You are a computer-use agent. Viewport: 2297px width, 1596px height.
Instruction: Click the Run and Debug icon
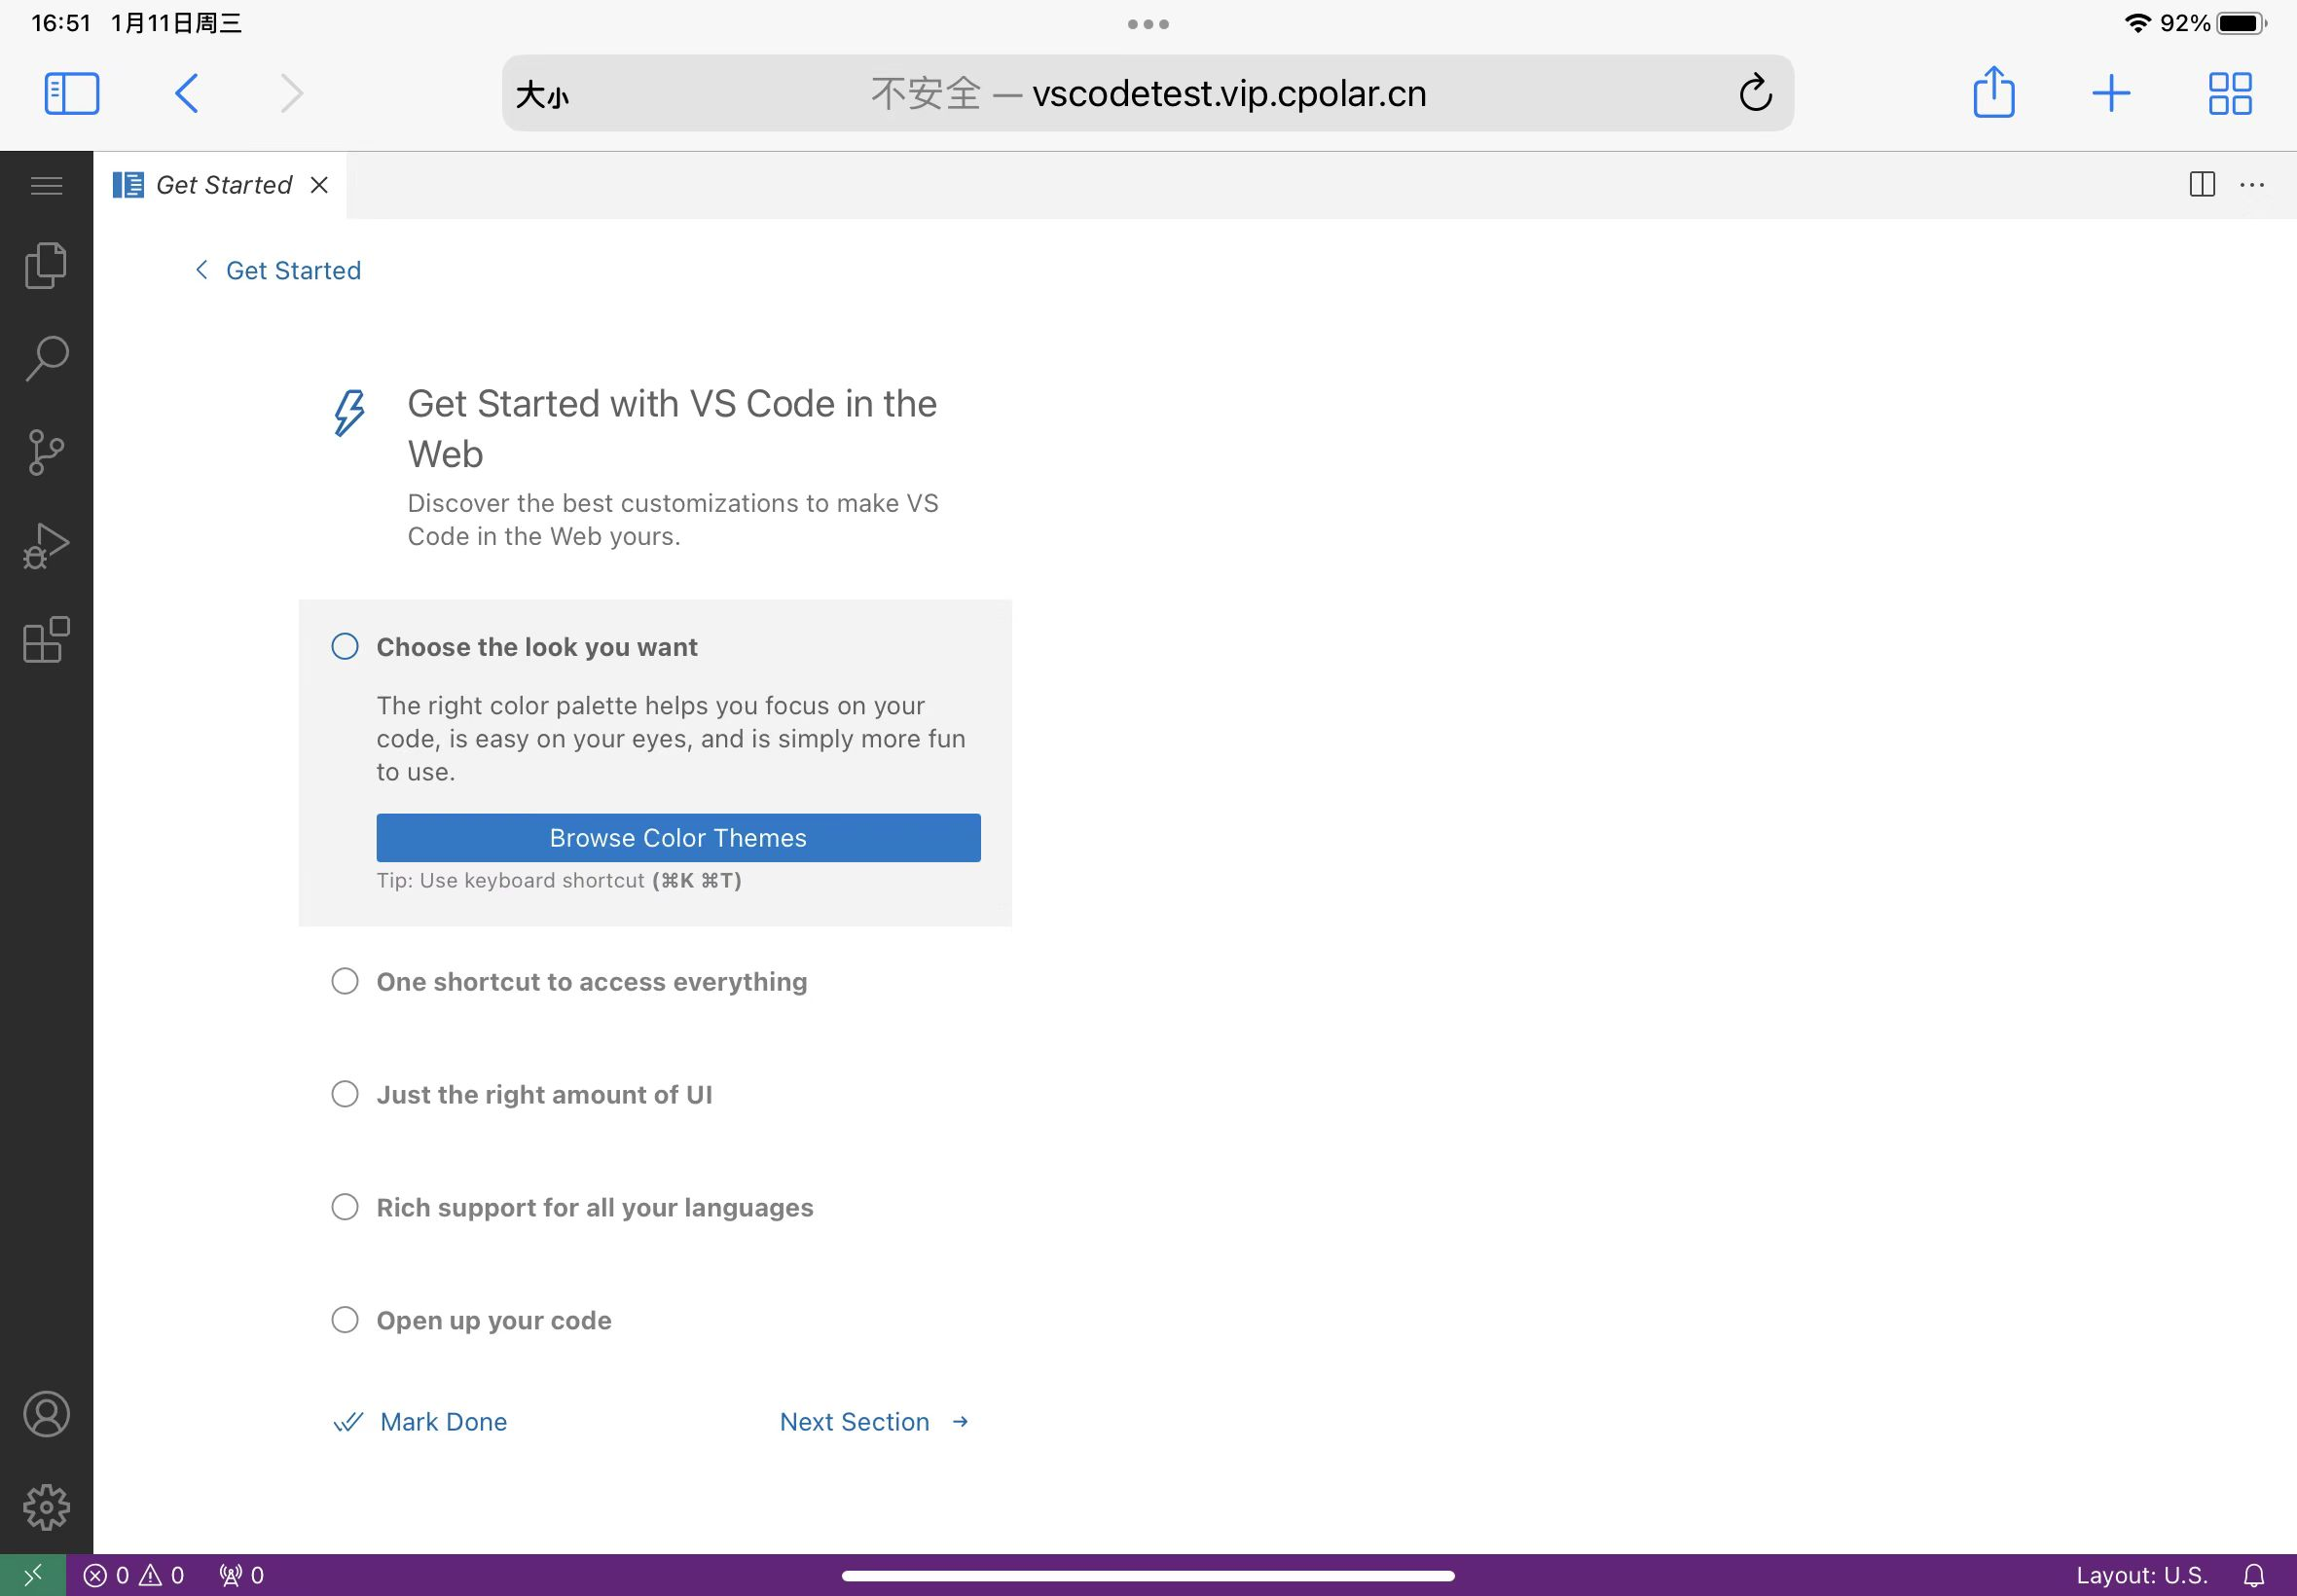46,542
